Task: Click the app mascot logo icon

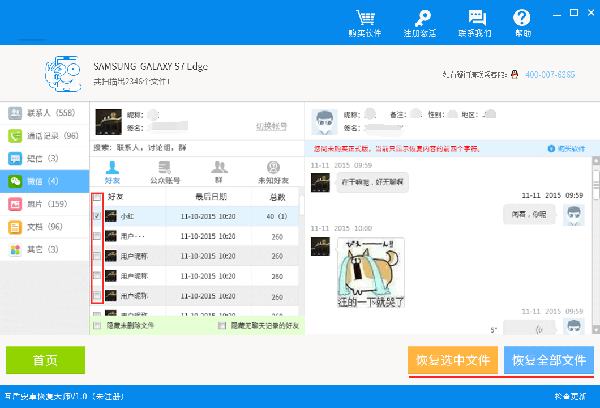Action: pyautogui.click(x=63, y=73)
